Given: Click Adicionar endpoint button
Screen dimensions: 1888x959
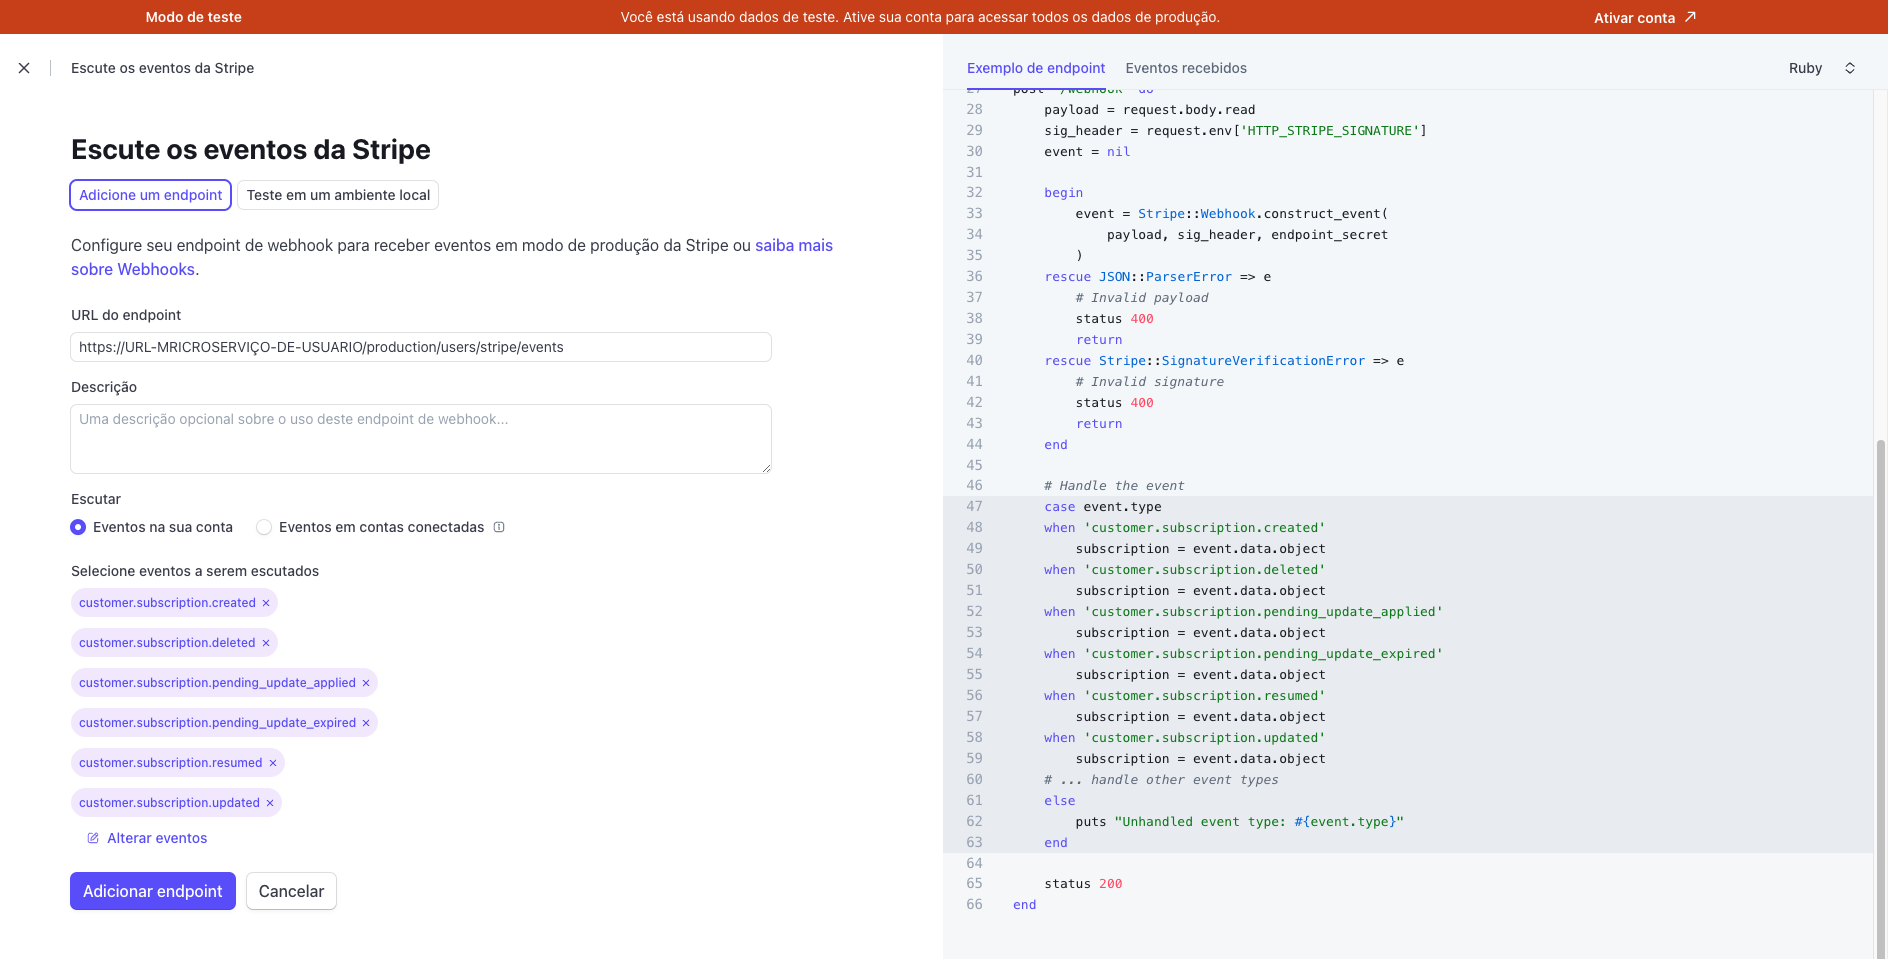Looking at the screenshot, I should coord(153,891).
